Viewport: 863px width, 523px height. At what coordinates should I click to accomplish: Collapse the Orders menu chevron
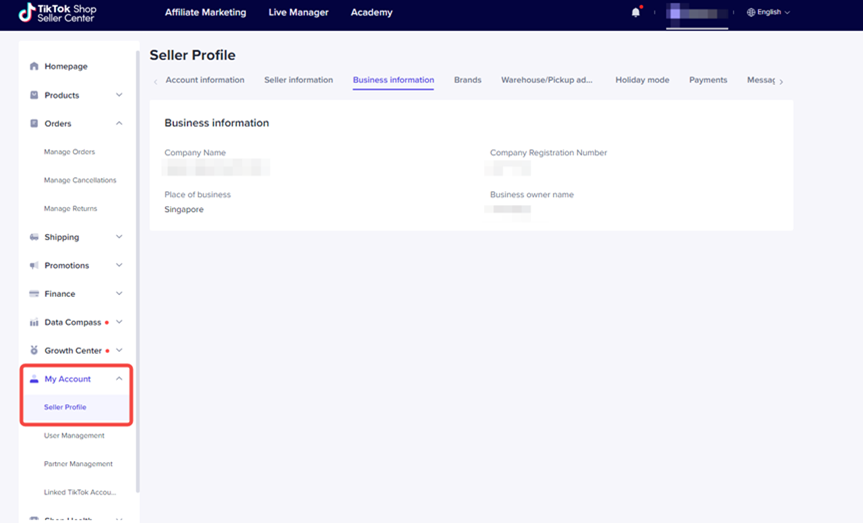click(119, 123)
